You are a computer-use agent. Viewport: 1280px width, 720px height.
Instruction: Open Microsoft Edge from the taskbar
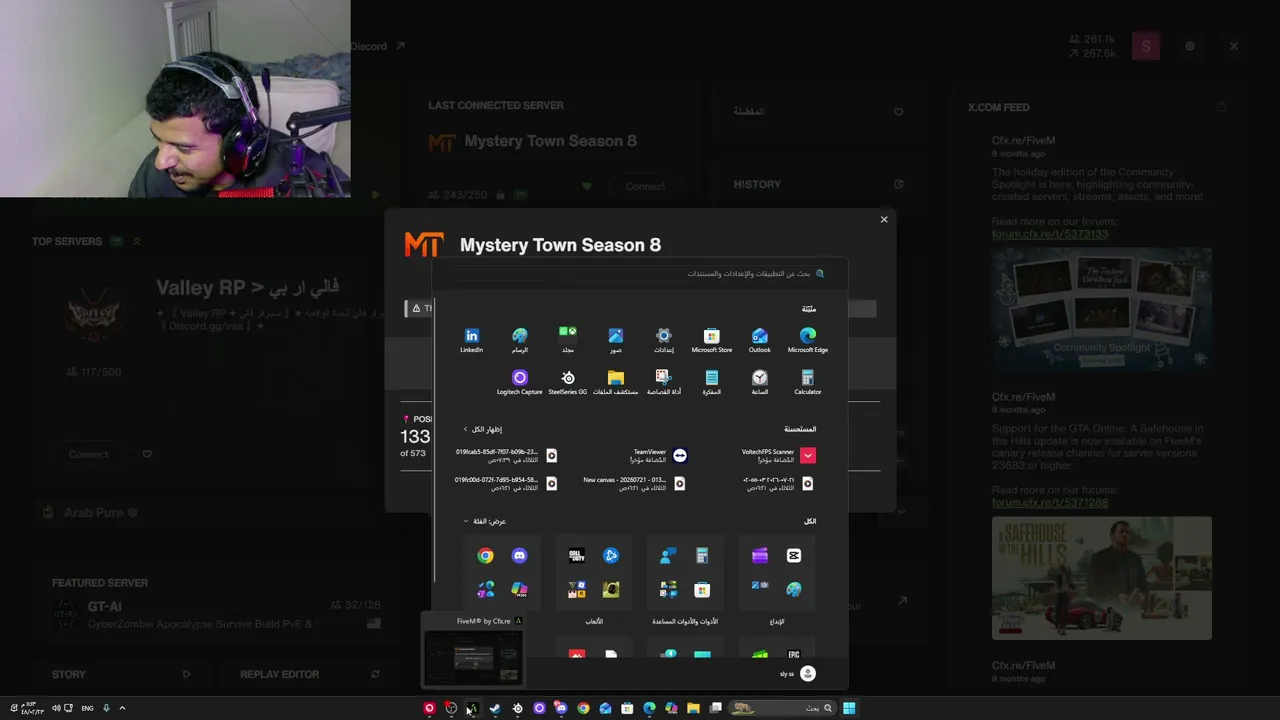[x=649, y=708]
